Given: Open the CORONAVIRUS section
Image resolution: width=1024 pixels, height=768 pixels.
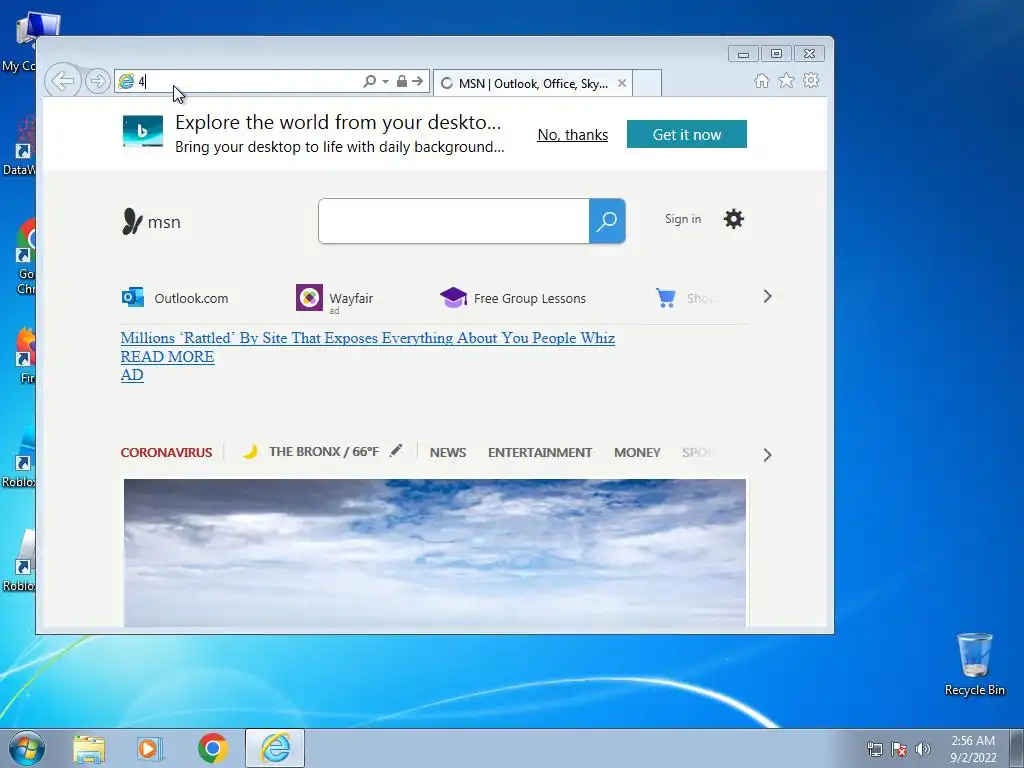Looking at the screenshot, I should [x=167, y=452].
